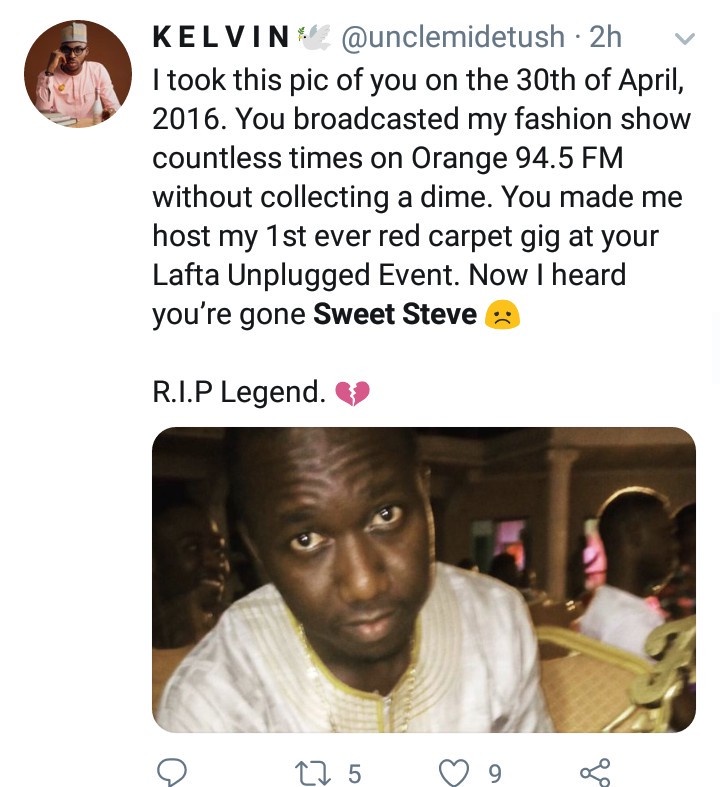Select the R.I.P Legend text line
The height and width of the screenshot is (787, 720).
[x=238, y=394]
